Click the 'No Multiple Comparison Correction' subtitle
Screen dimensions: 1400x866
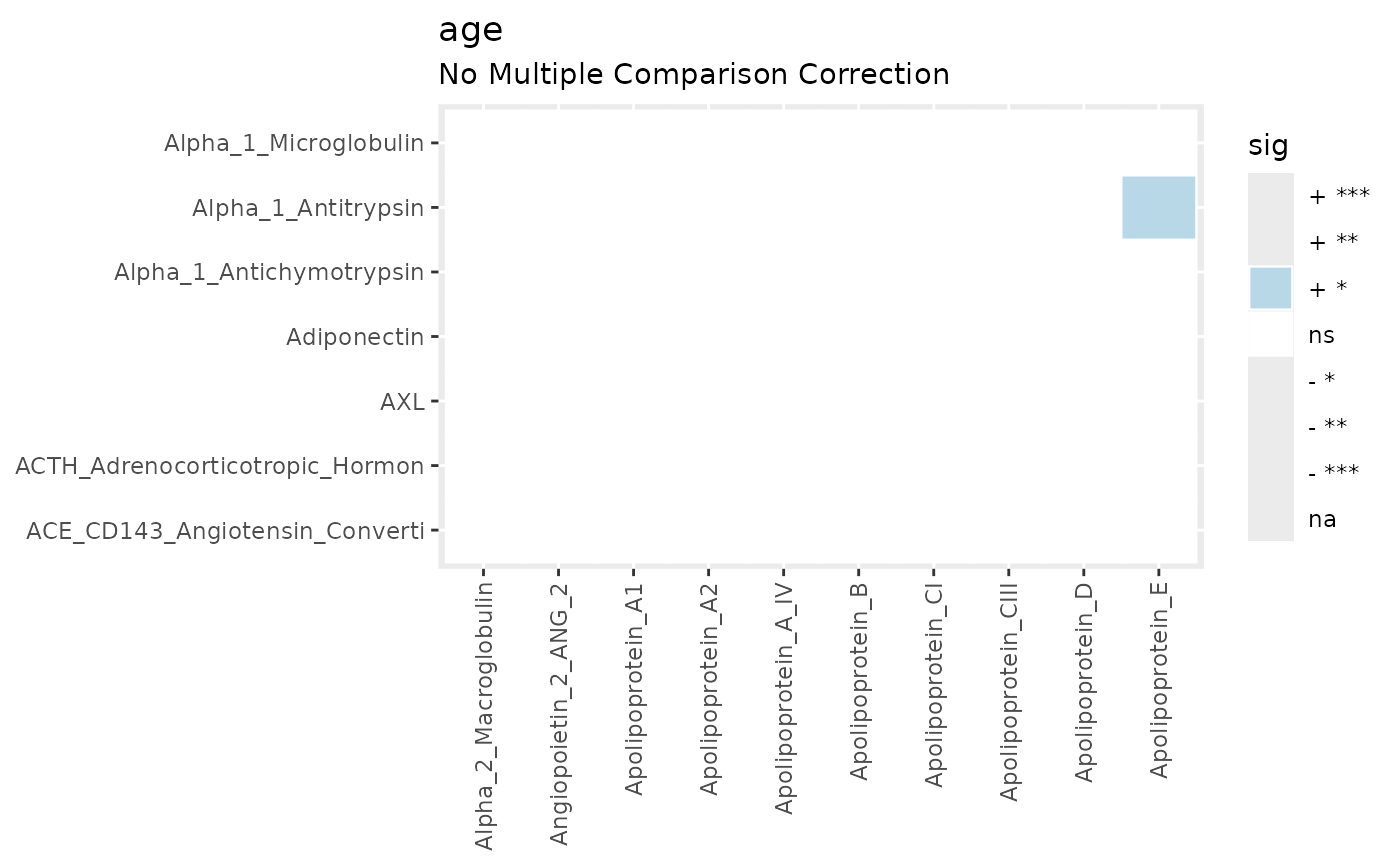[693, 74]
